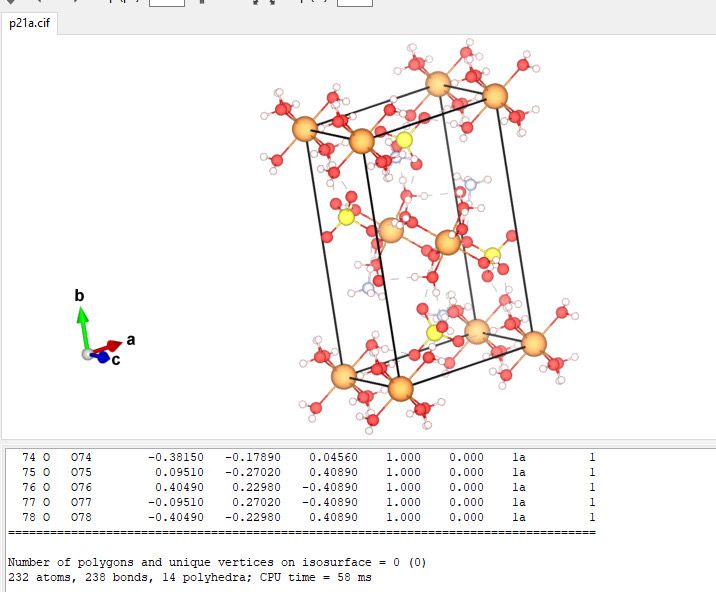Select the O78 atom label in output
The image size is (716, 592).
tap(81, 518)
